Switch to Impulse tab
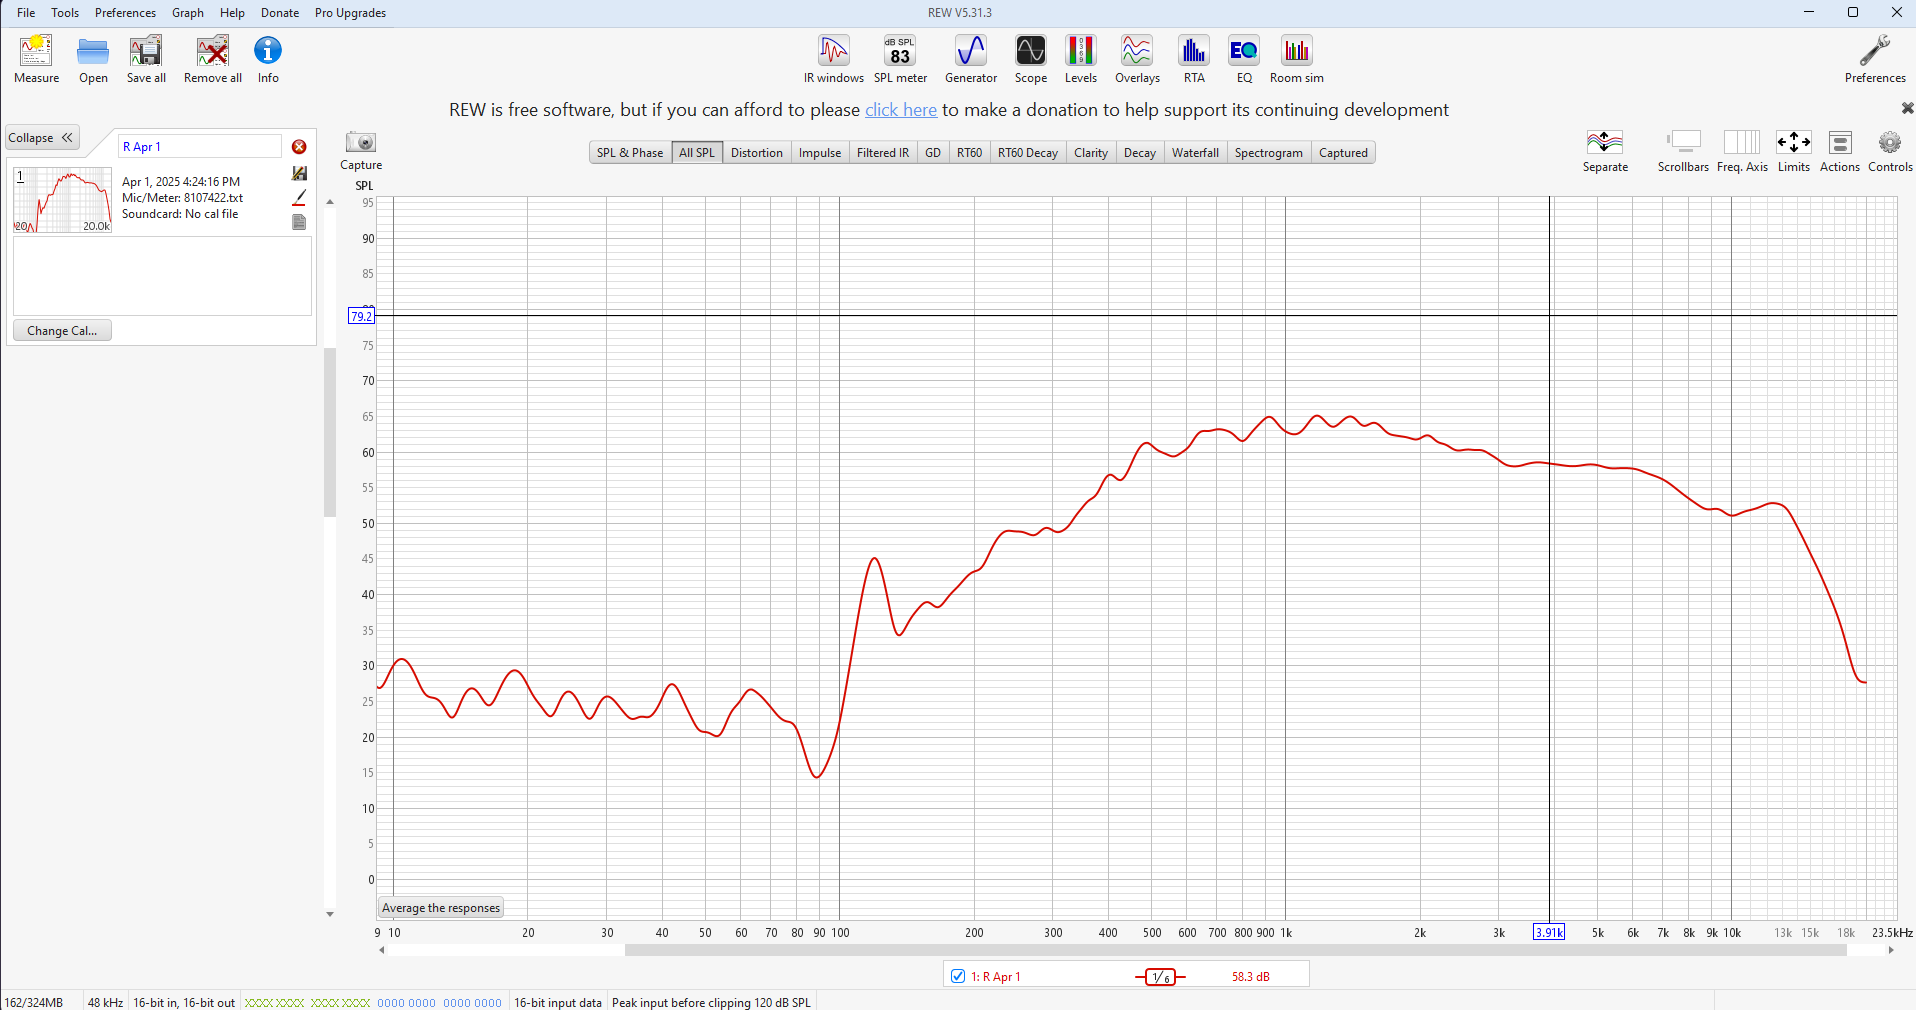 tap(820, 153)
